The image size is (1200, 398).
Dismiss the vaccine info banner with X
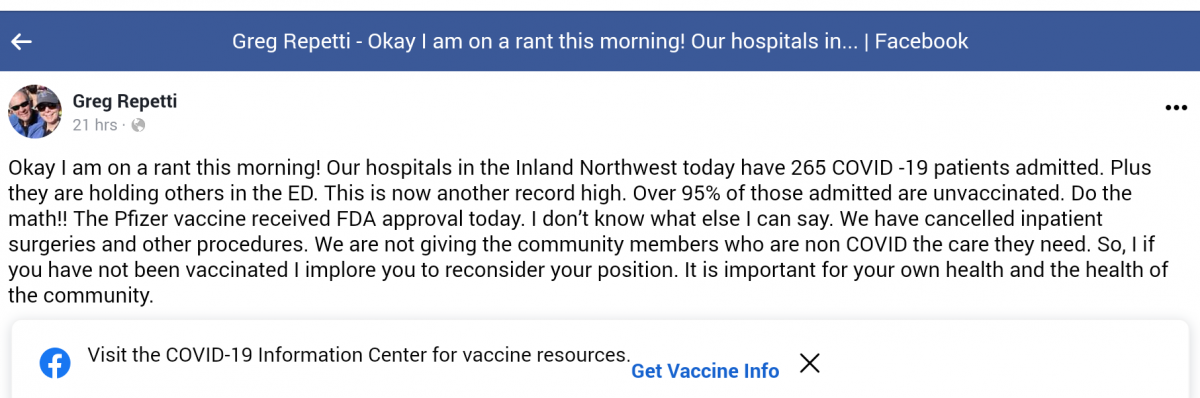click(810, 363)
